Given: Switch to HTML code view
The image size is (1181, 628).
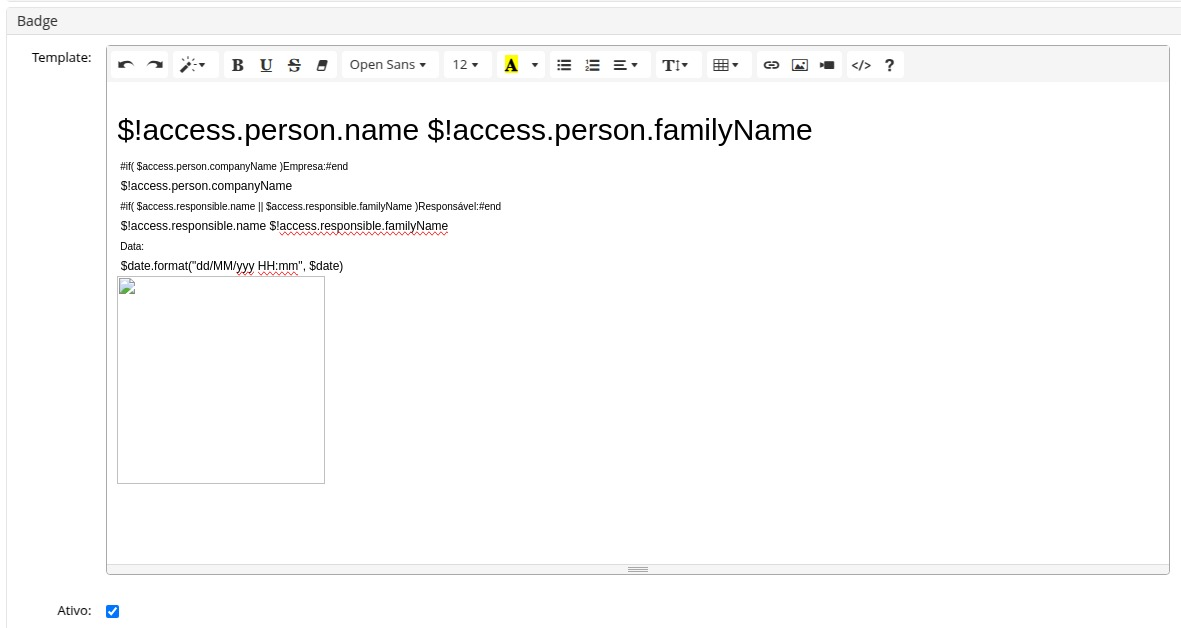Looking at the screenshot, I should (x=860, y=65).
